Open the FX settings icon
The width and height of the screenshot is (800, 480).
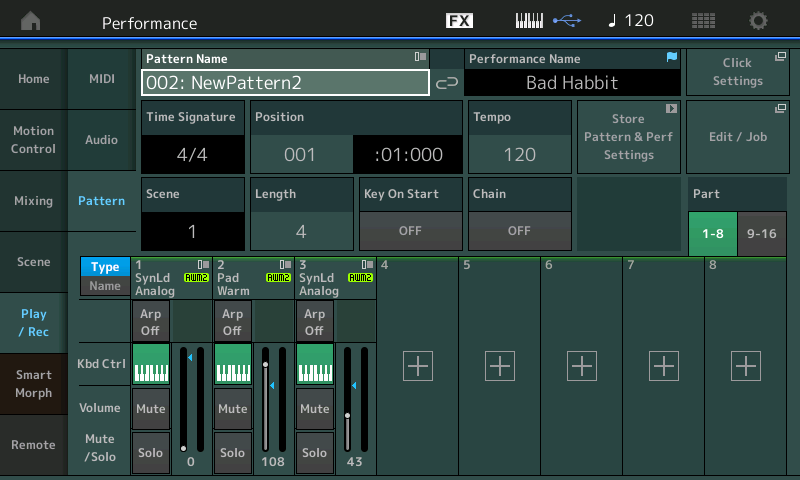[x=459, y=21]
